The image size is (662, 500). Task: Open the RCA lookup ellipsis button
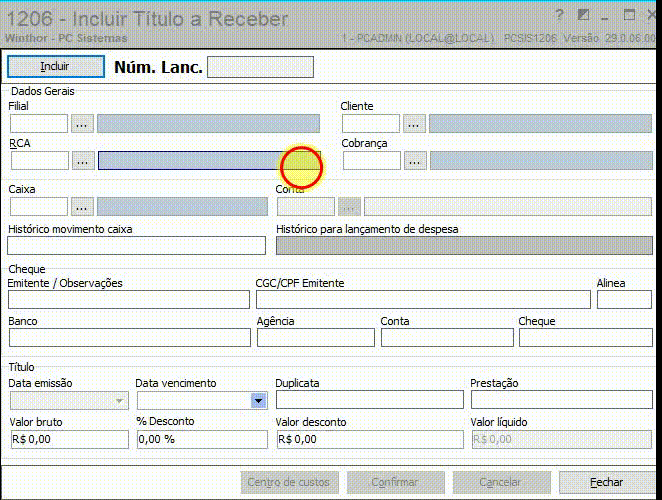point(83,161)
